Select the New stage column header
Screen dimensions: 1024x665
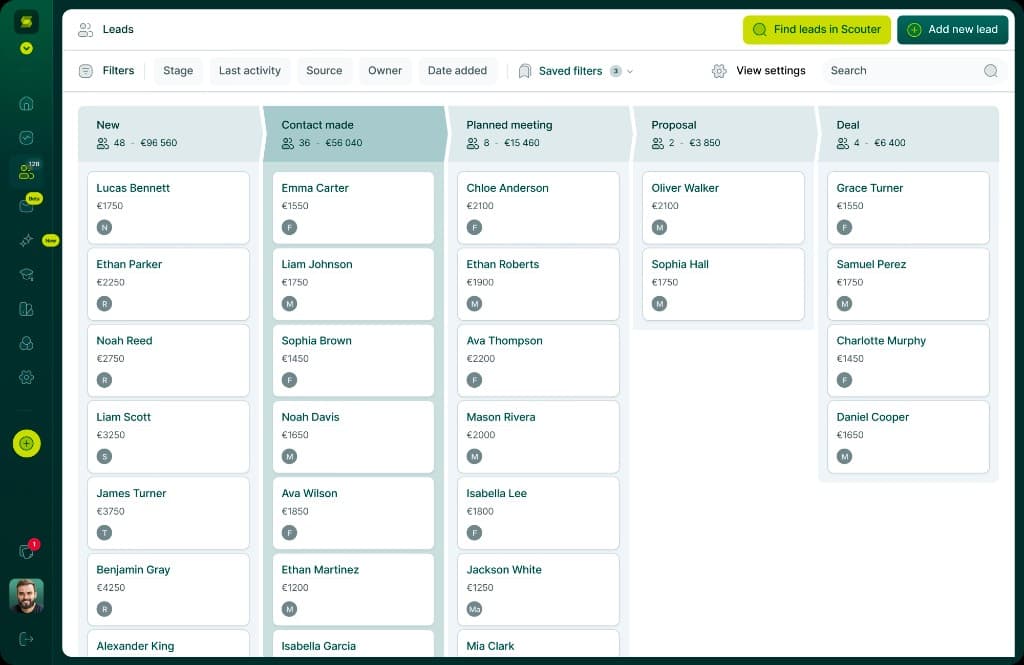(168, 133)
